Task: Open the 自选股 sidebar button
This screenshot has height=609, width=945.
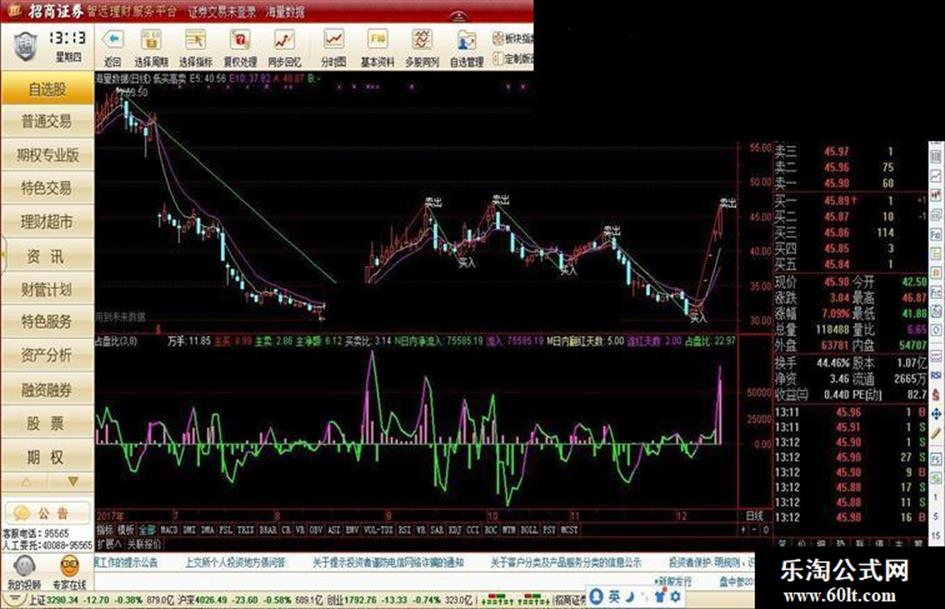Action: tap(47, 89)
